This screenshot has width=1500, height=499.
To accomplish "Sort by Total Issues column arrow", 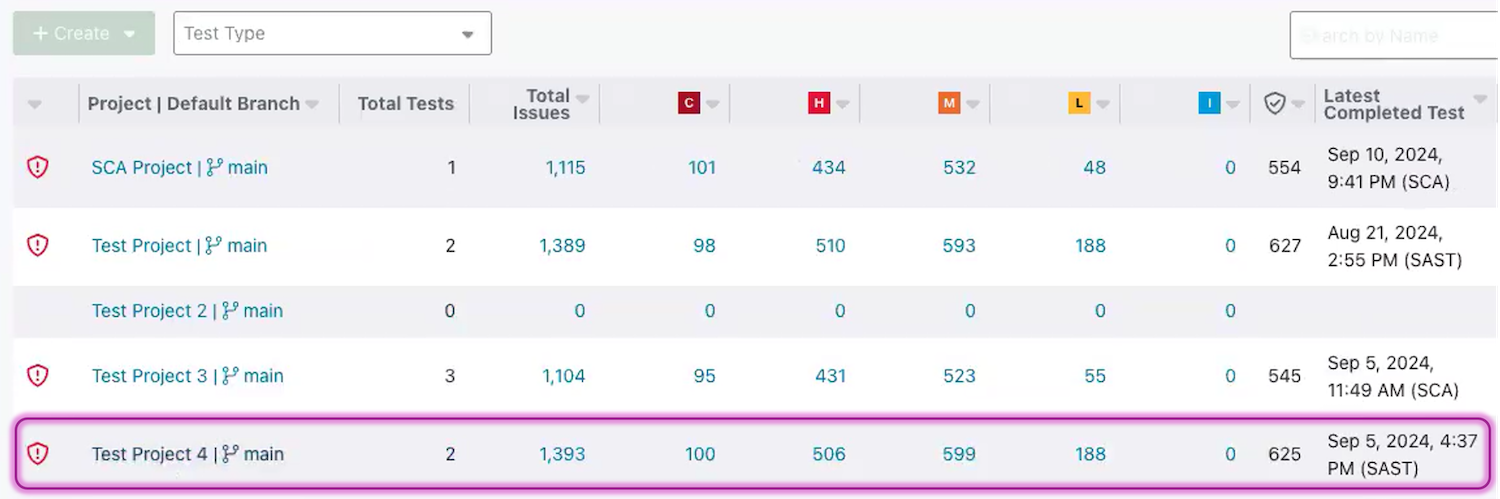I will [x=582, y=97].
